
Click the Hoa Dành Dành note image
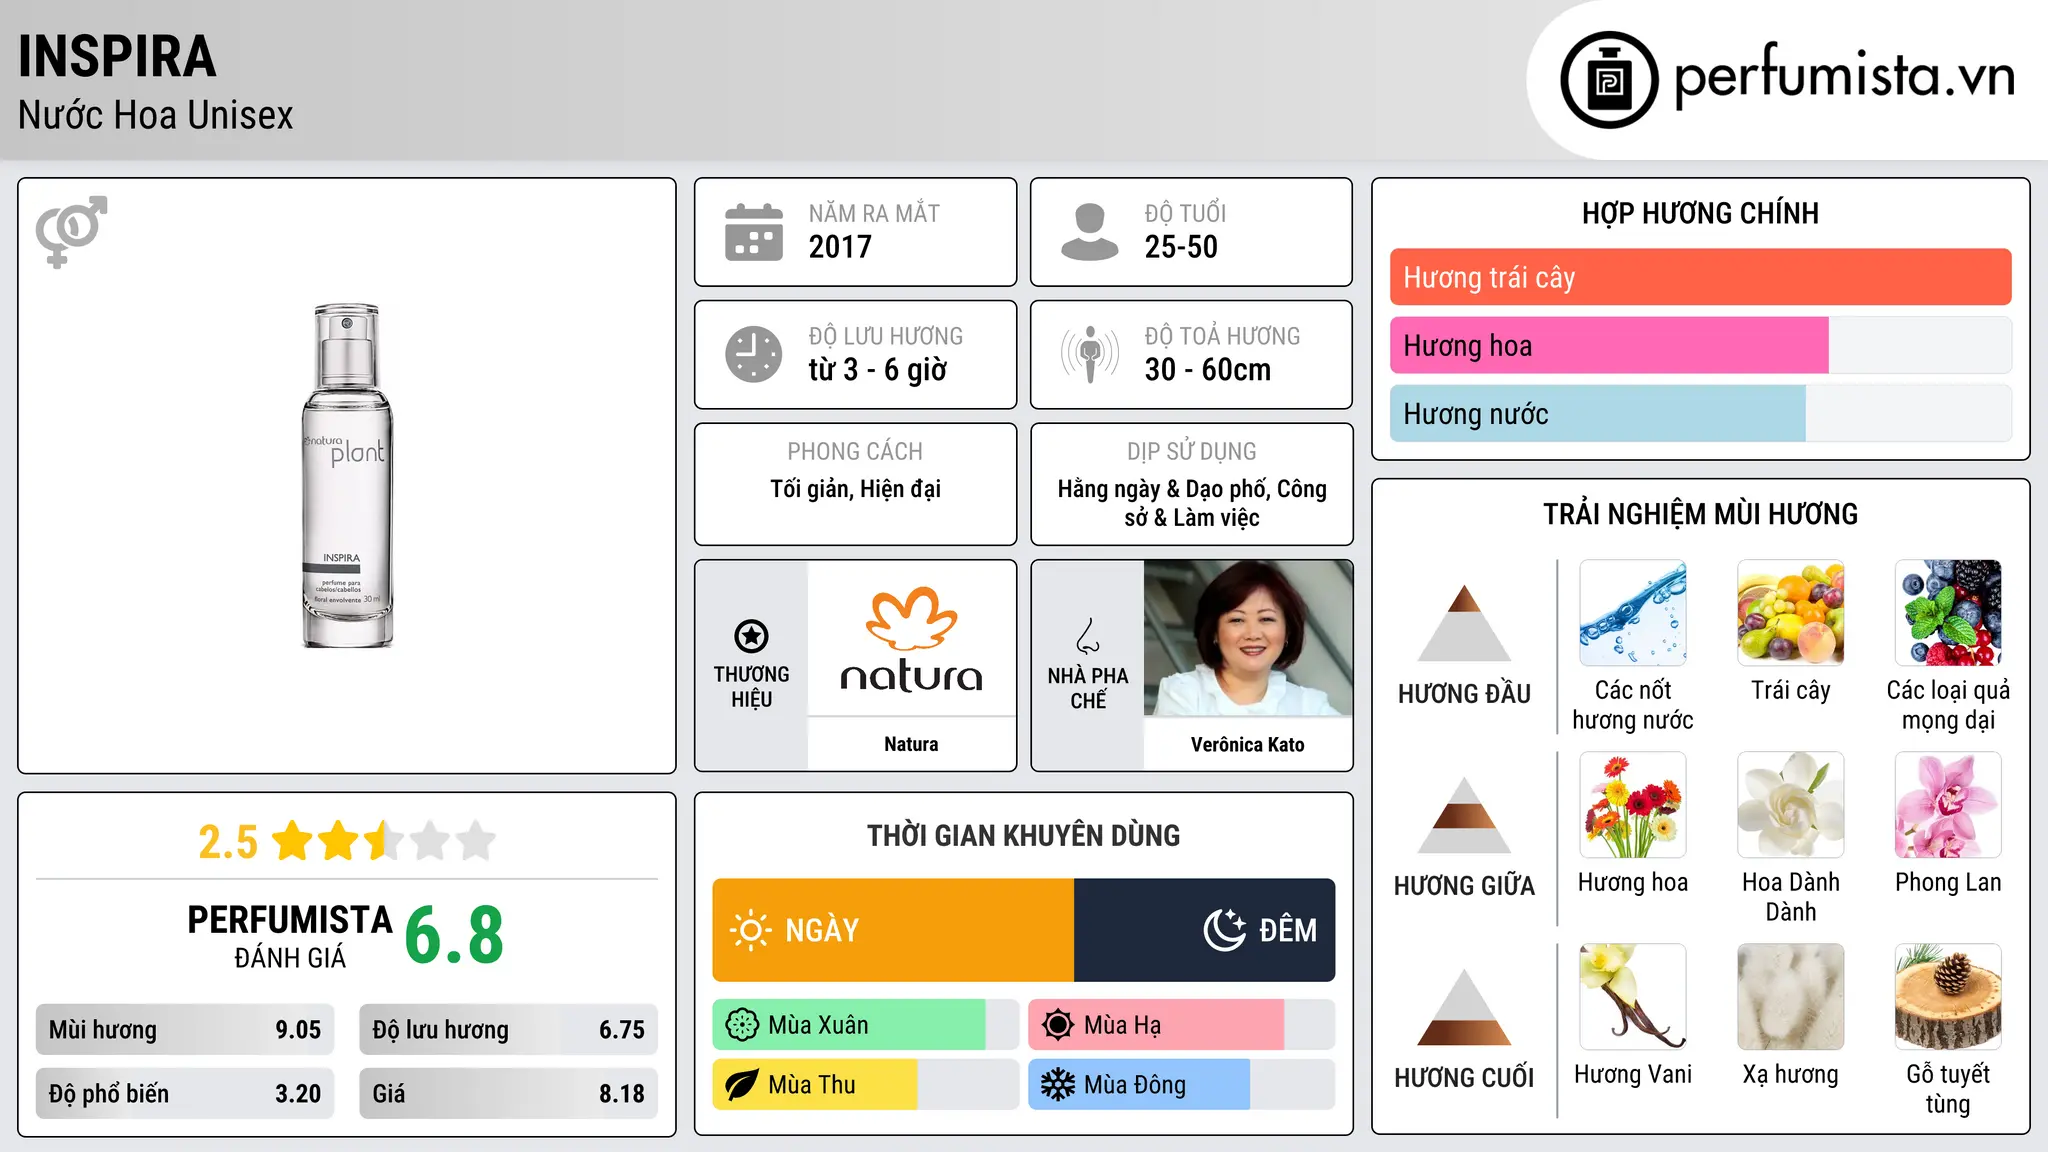coord(1790,805)
